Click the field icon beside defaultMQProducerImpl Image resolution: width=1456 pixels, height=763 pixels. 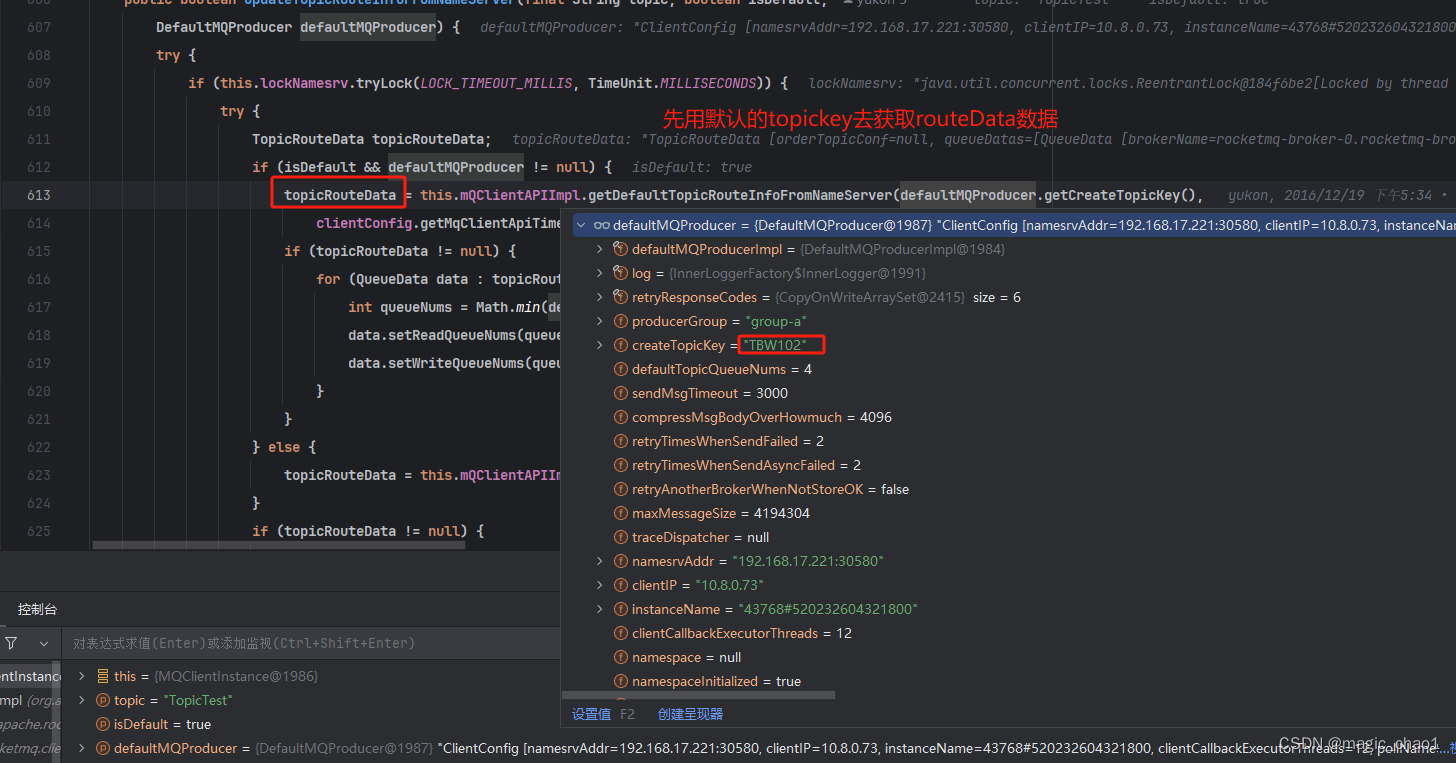620,249
